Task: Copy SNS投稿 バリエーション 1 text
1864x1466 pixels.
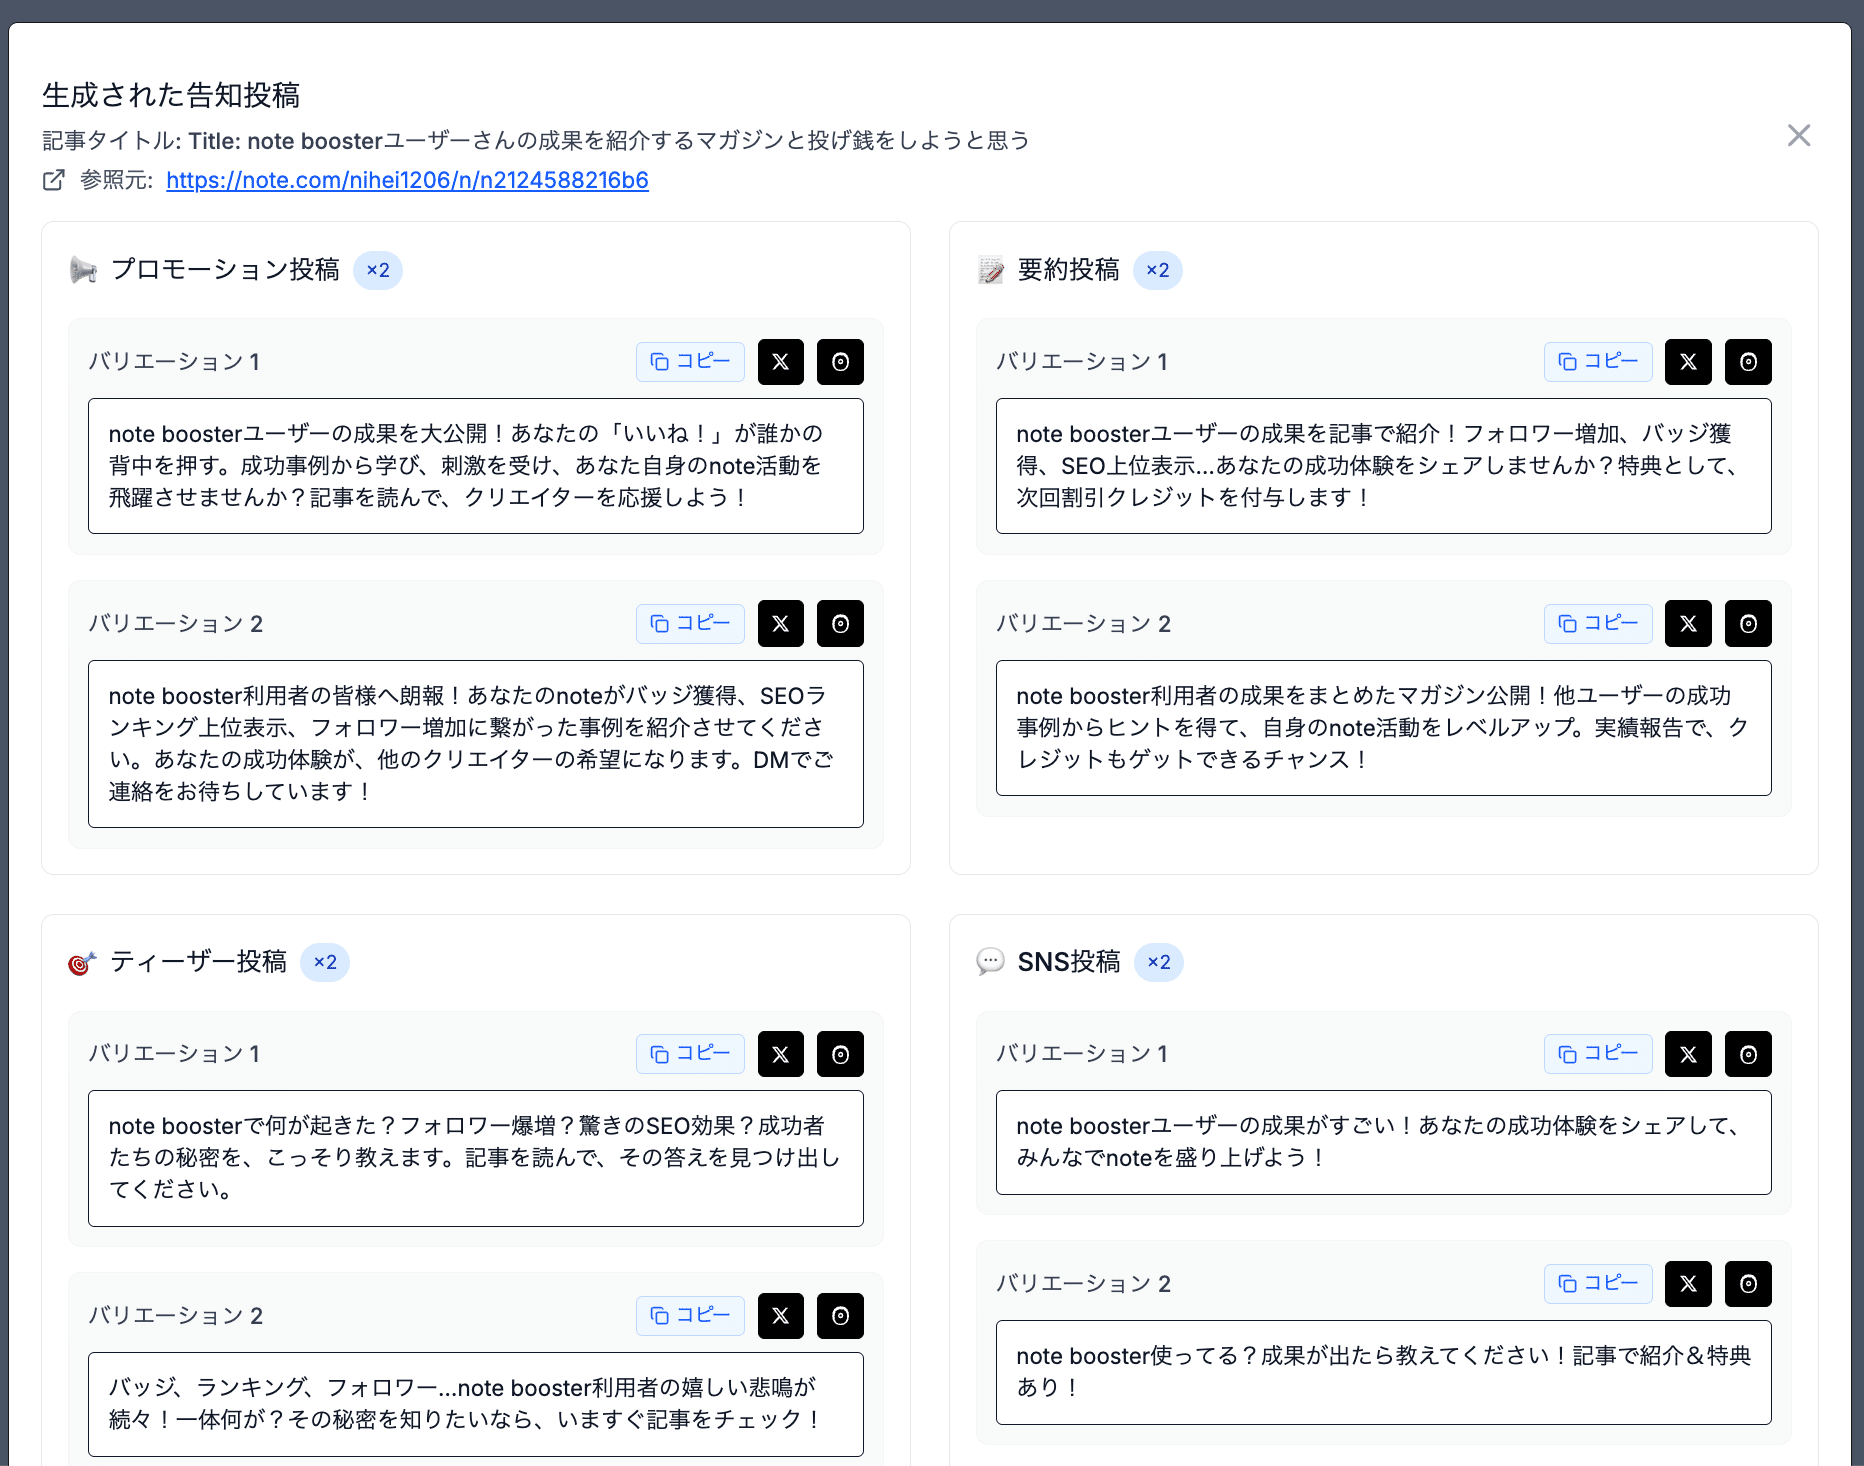Action: click(x=1598, y=1054)
